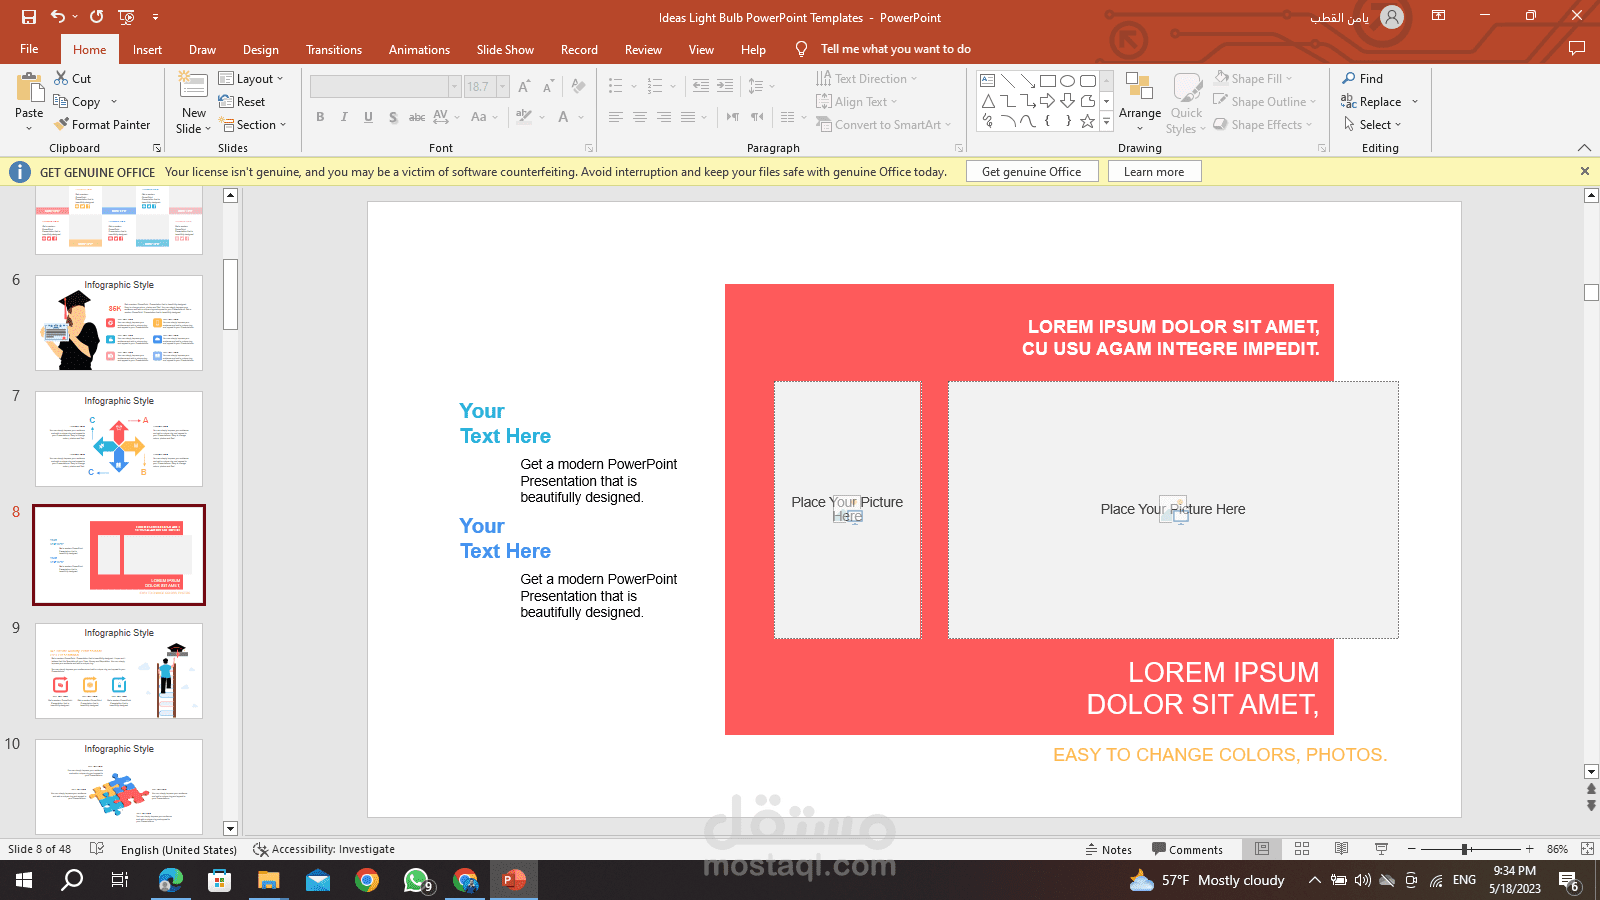Reset the slide layout
The width and height of the screenshot is (1600, 900).
pyautogui.click(x=242, y=102)
